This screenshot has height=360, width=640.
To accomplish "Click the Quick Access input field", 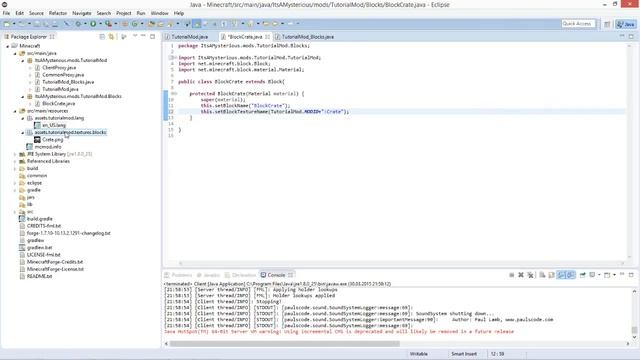I will (578, 24).
